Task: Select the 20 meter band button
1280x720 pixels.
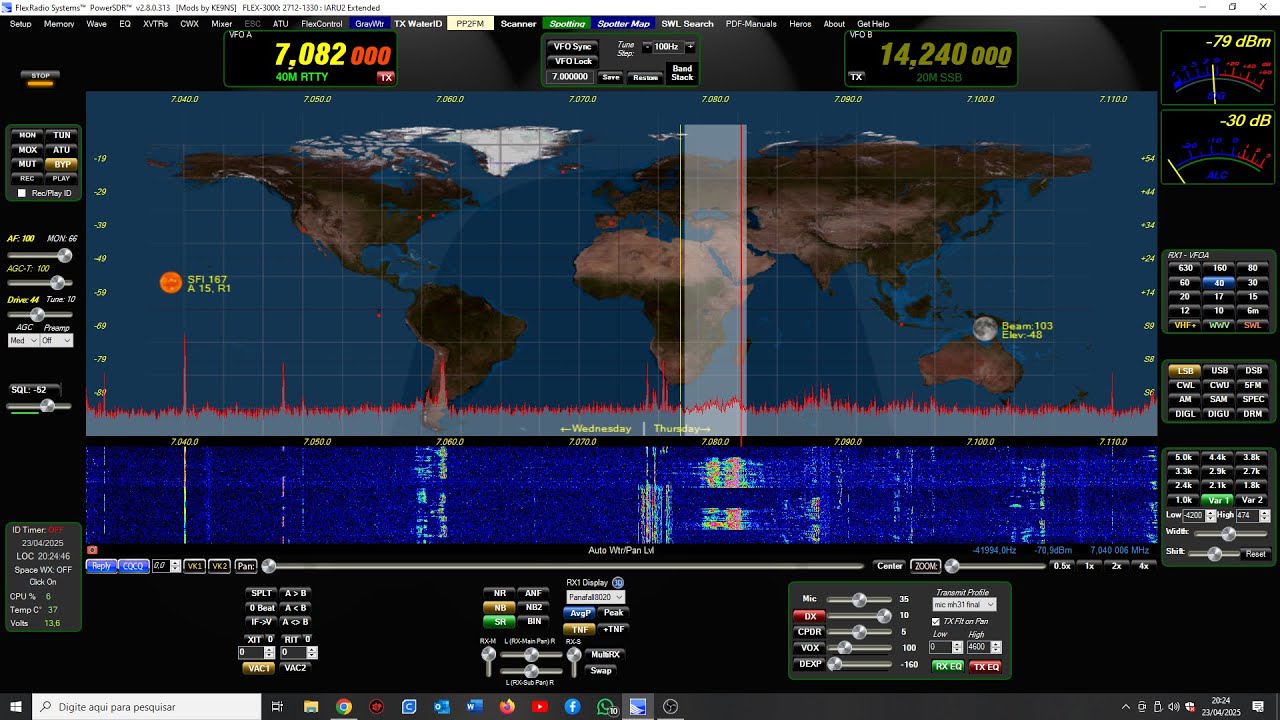Action: click(1185, 297)
